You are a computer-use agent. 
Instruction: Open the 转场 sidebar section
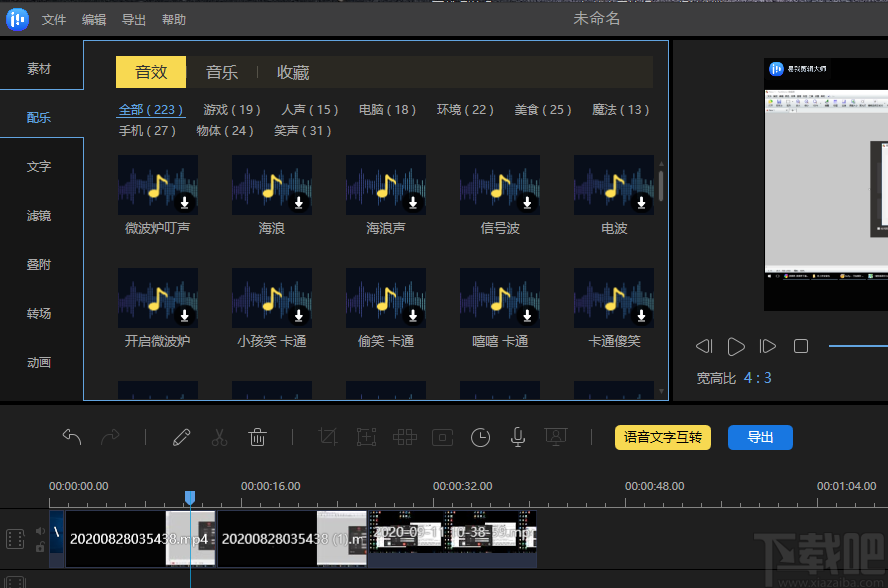(x=39, y=313)
